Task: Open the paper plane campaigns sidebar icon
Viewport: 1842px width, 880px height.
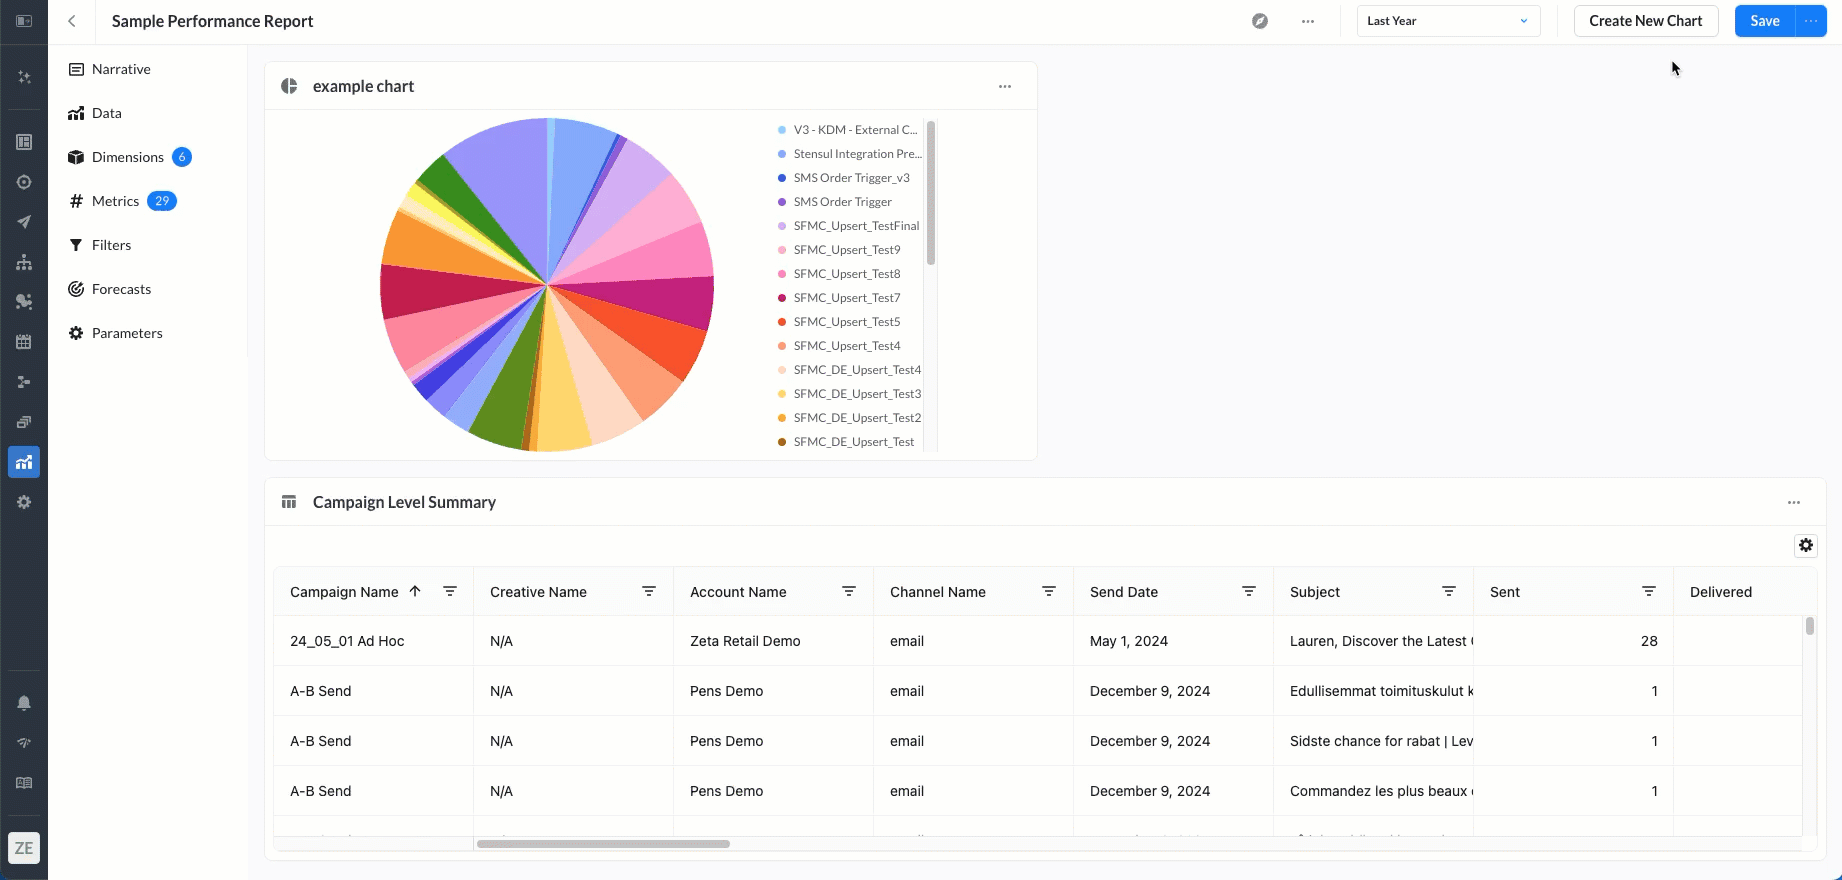Action: (x=24, y=222)
